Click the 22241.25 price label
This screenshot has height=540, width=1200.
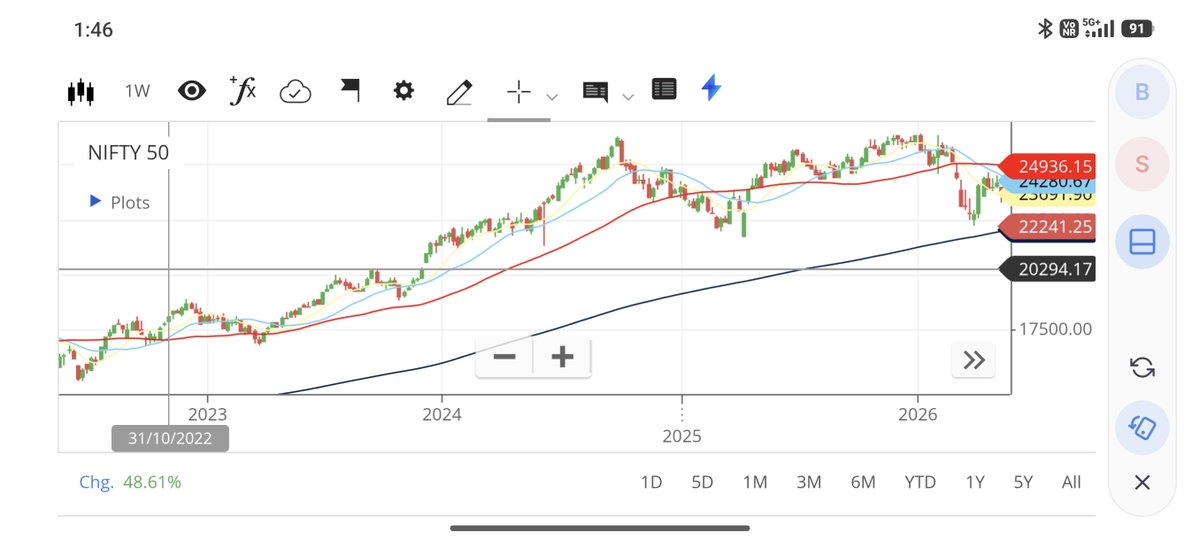[x=1048, y=227]
